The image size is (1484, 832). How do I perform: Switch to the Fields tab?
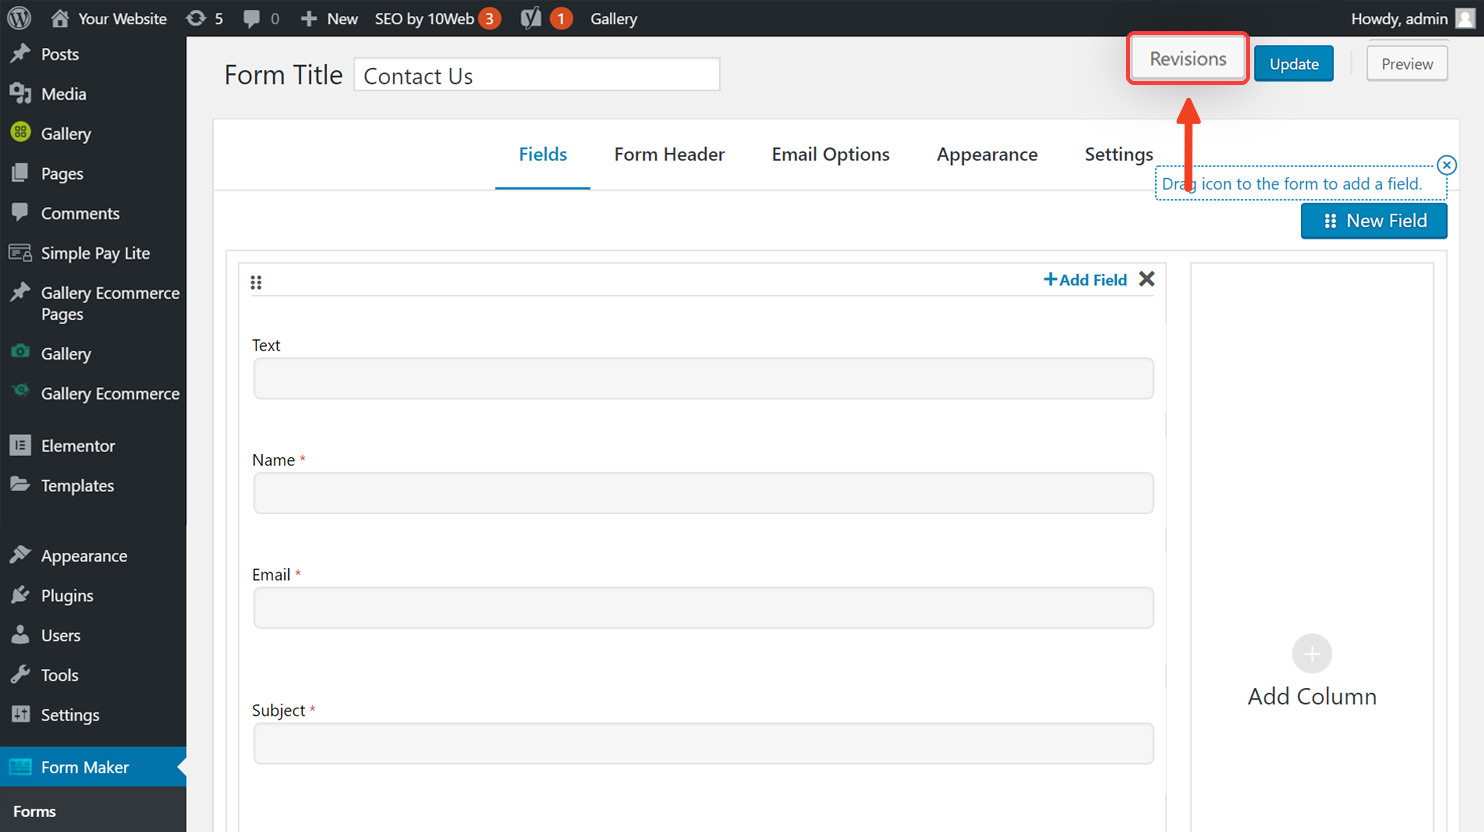coord(543,154)
